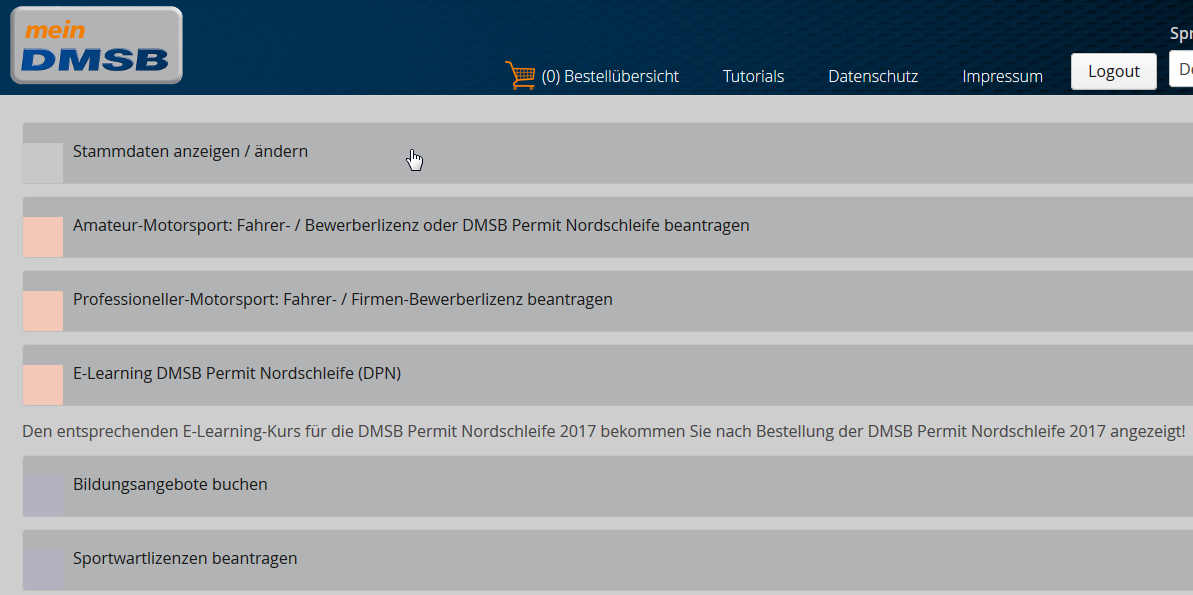Viewport: 1193px width, 595px height.
Task: Open the Bestellübersicht order overview link
Action: click(x=610, y=76)
